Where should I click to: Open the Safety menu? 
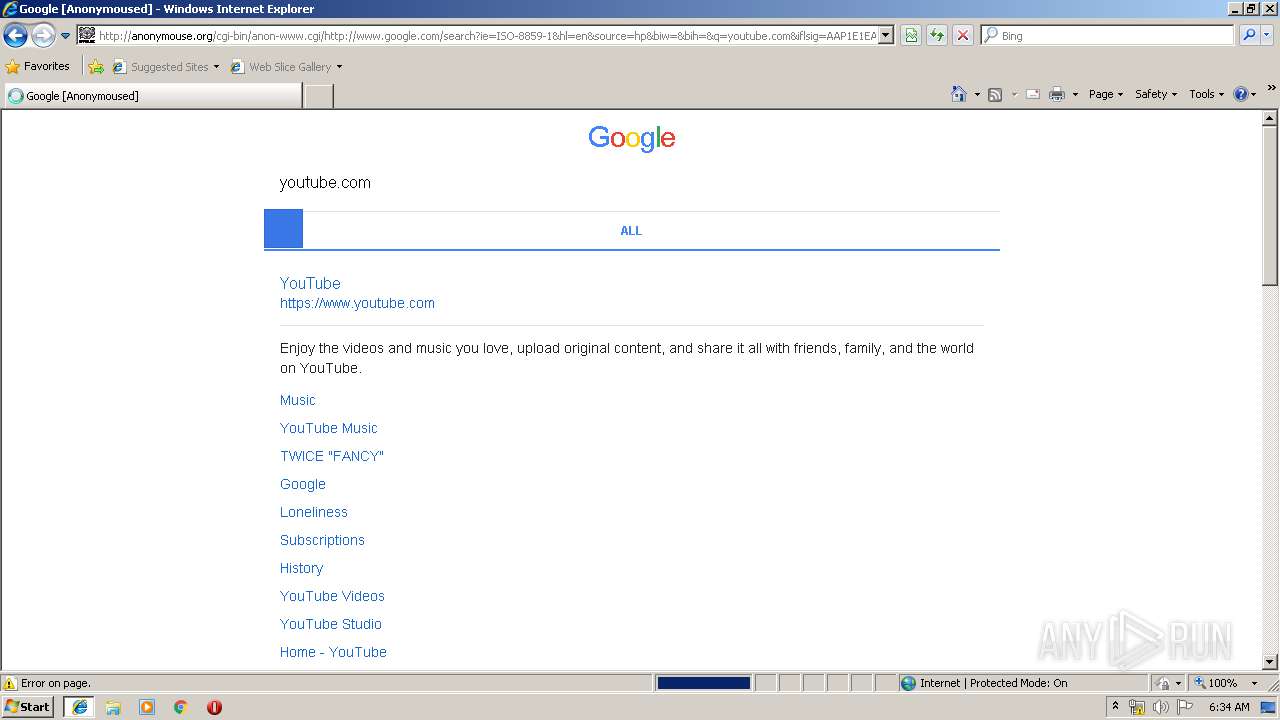(x=1156, y=94)
